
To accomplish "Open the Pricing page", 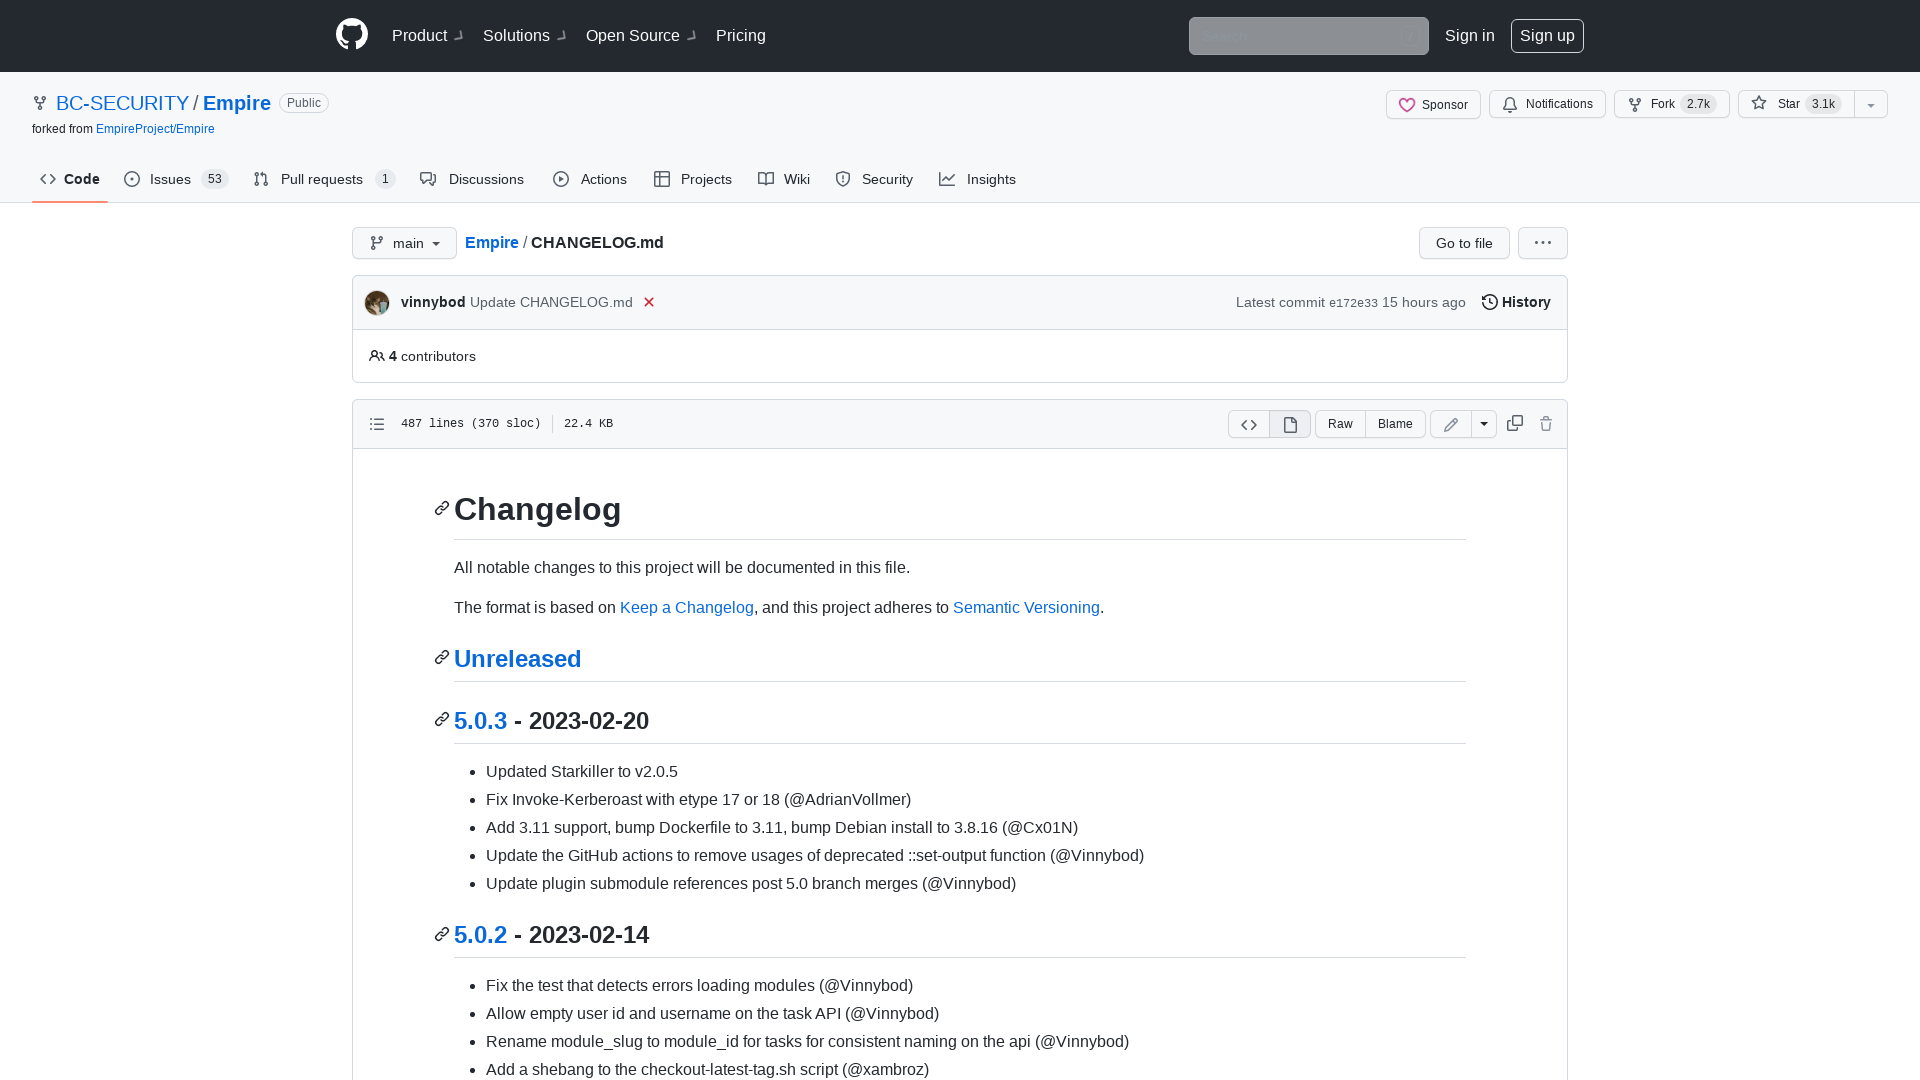I will pos(741,35).
